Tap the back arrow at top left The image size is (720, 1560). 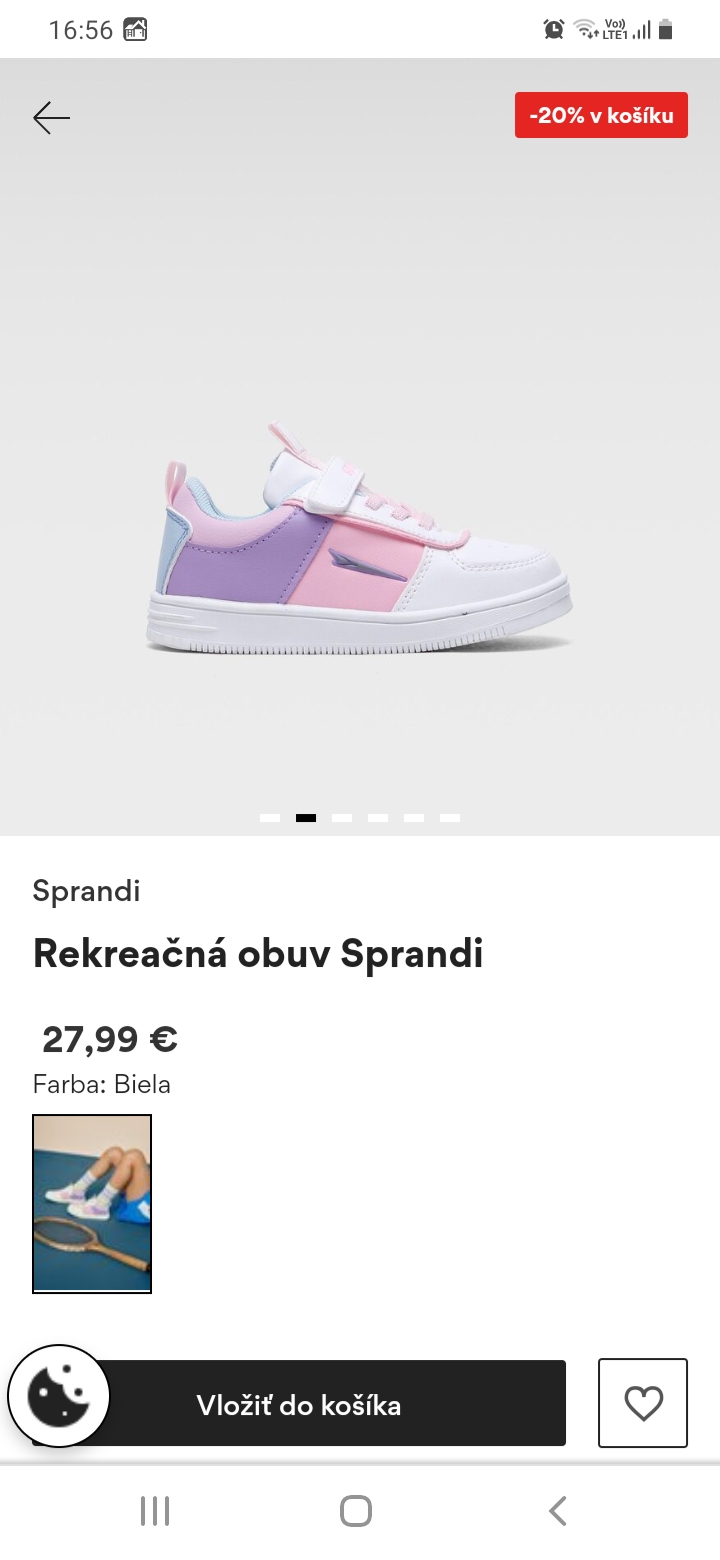pos(51,118)
